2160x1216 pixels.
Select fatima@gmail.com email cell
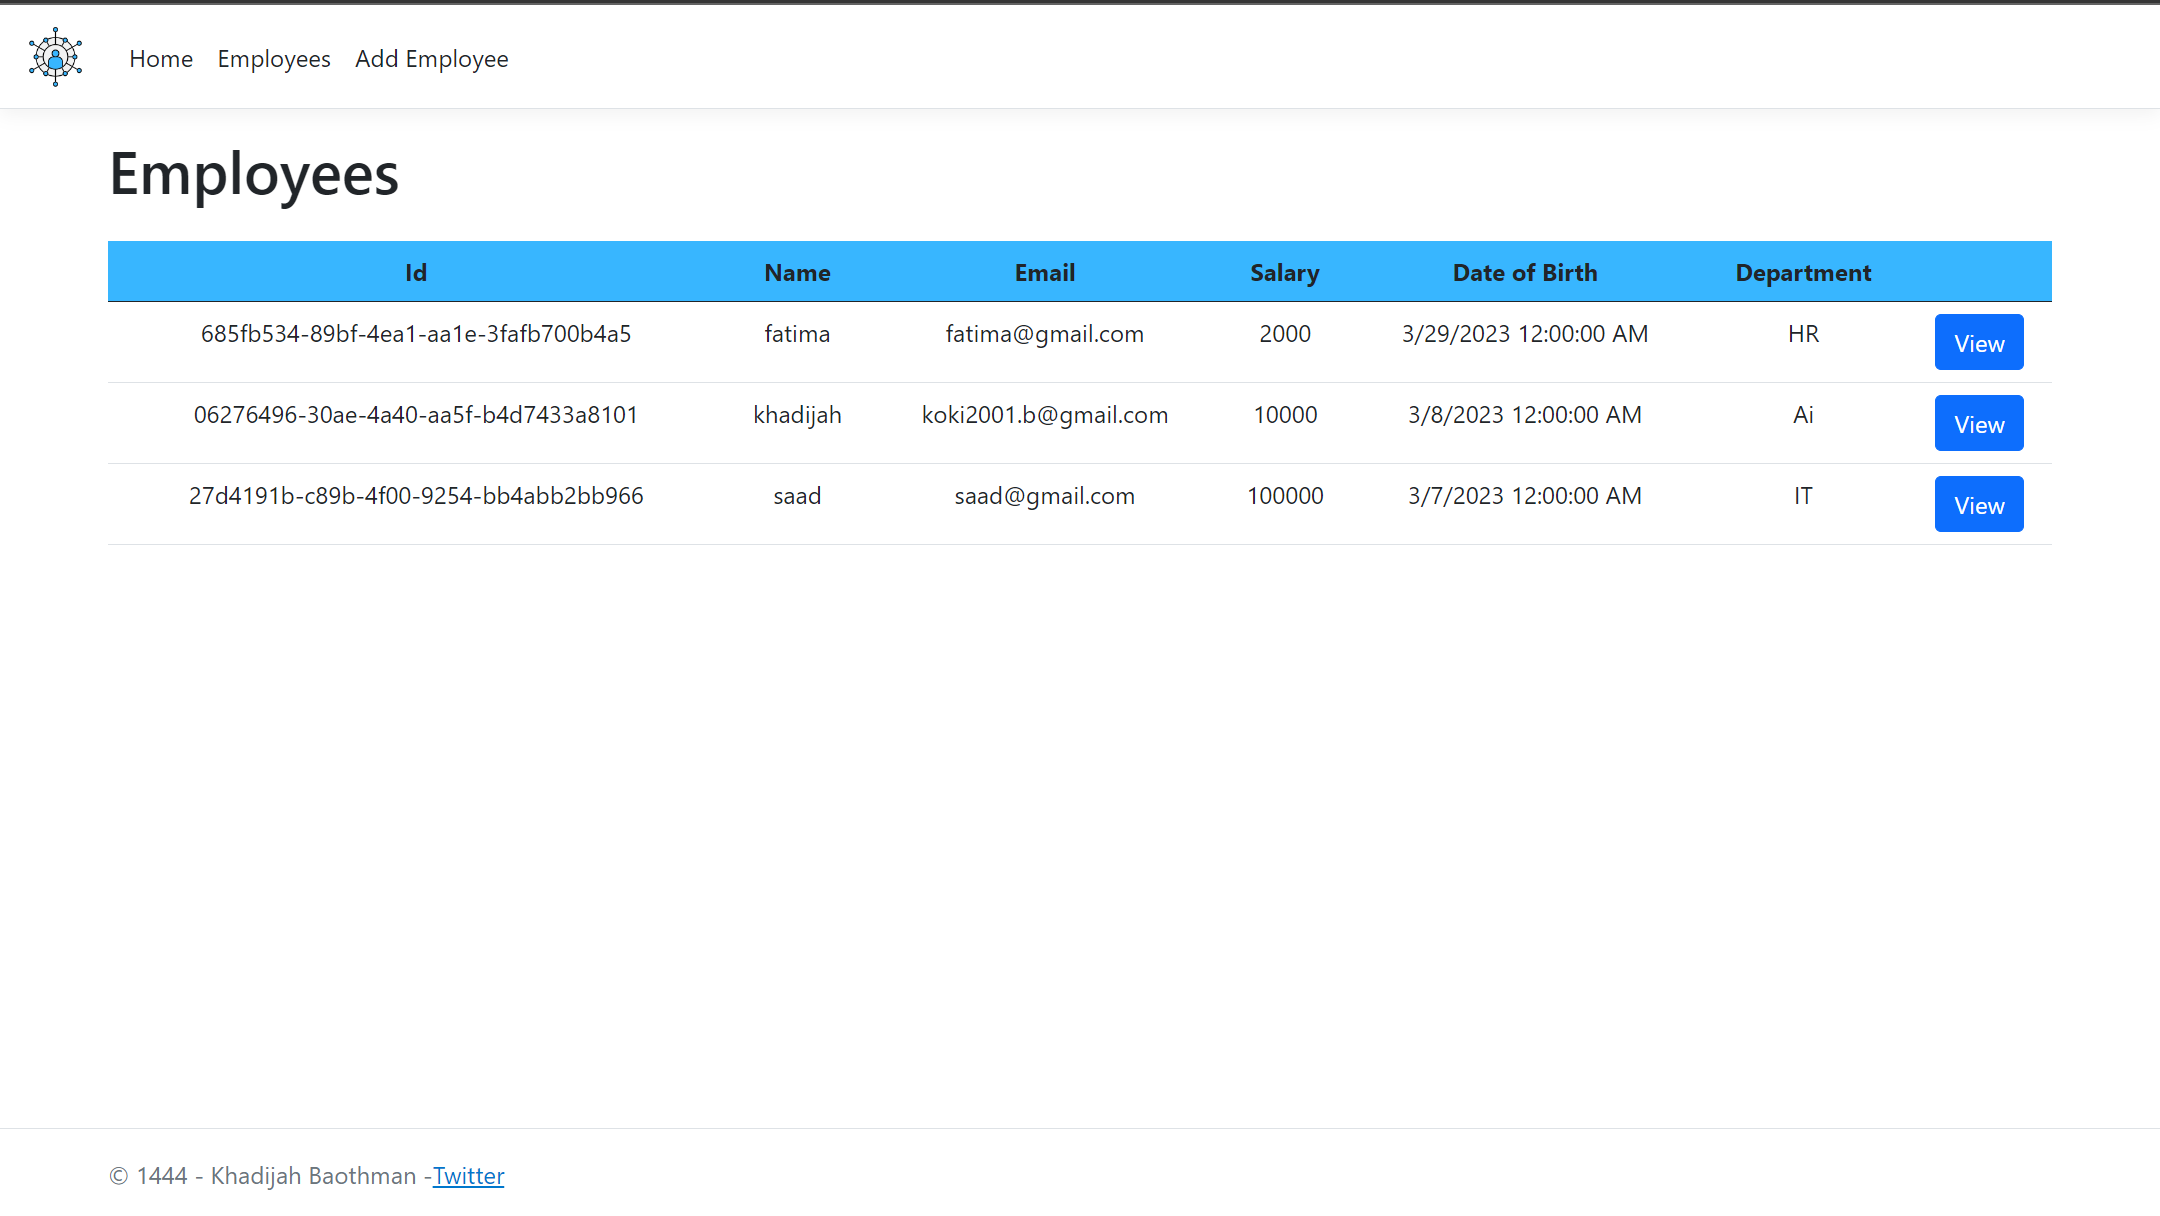click(1044, 334)
